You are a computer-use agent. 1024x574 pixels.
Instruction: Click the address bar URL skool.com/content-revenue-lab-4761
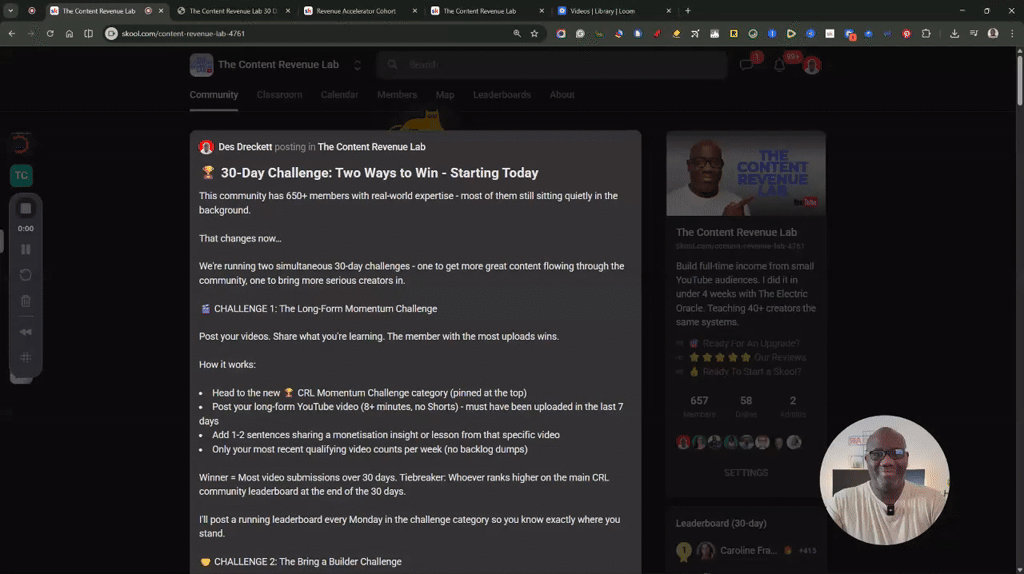pyautogui.click(x=183, y=33)
